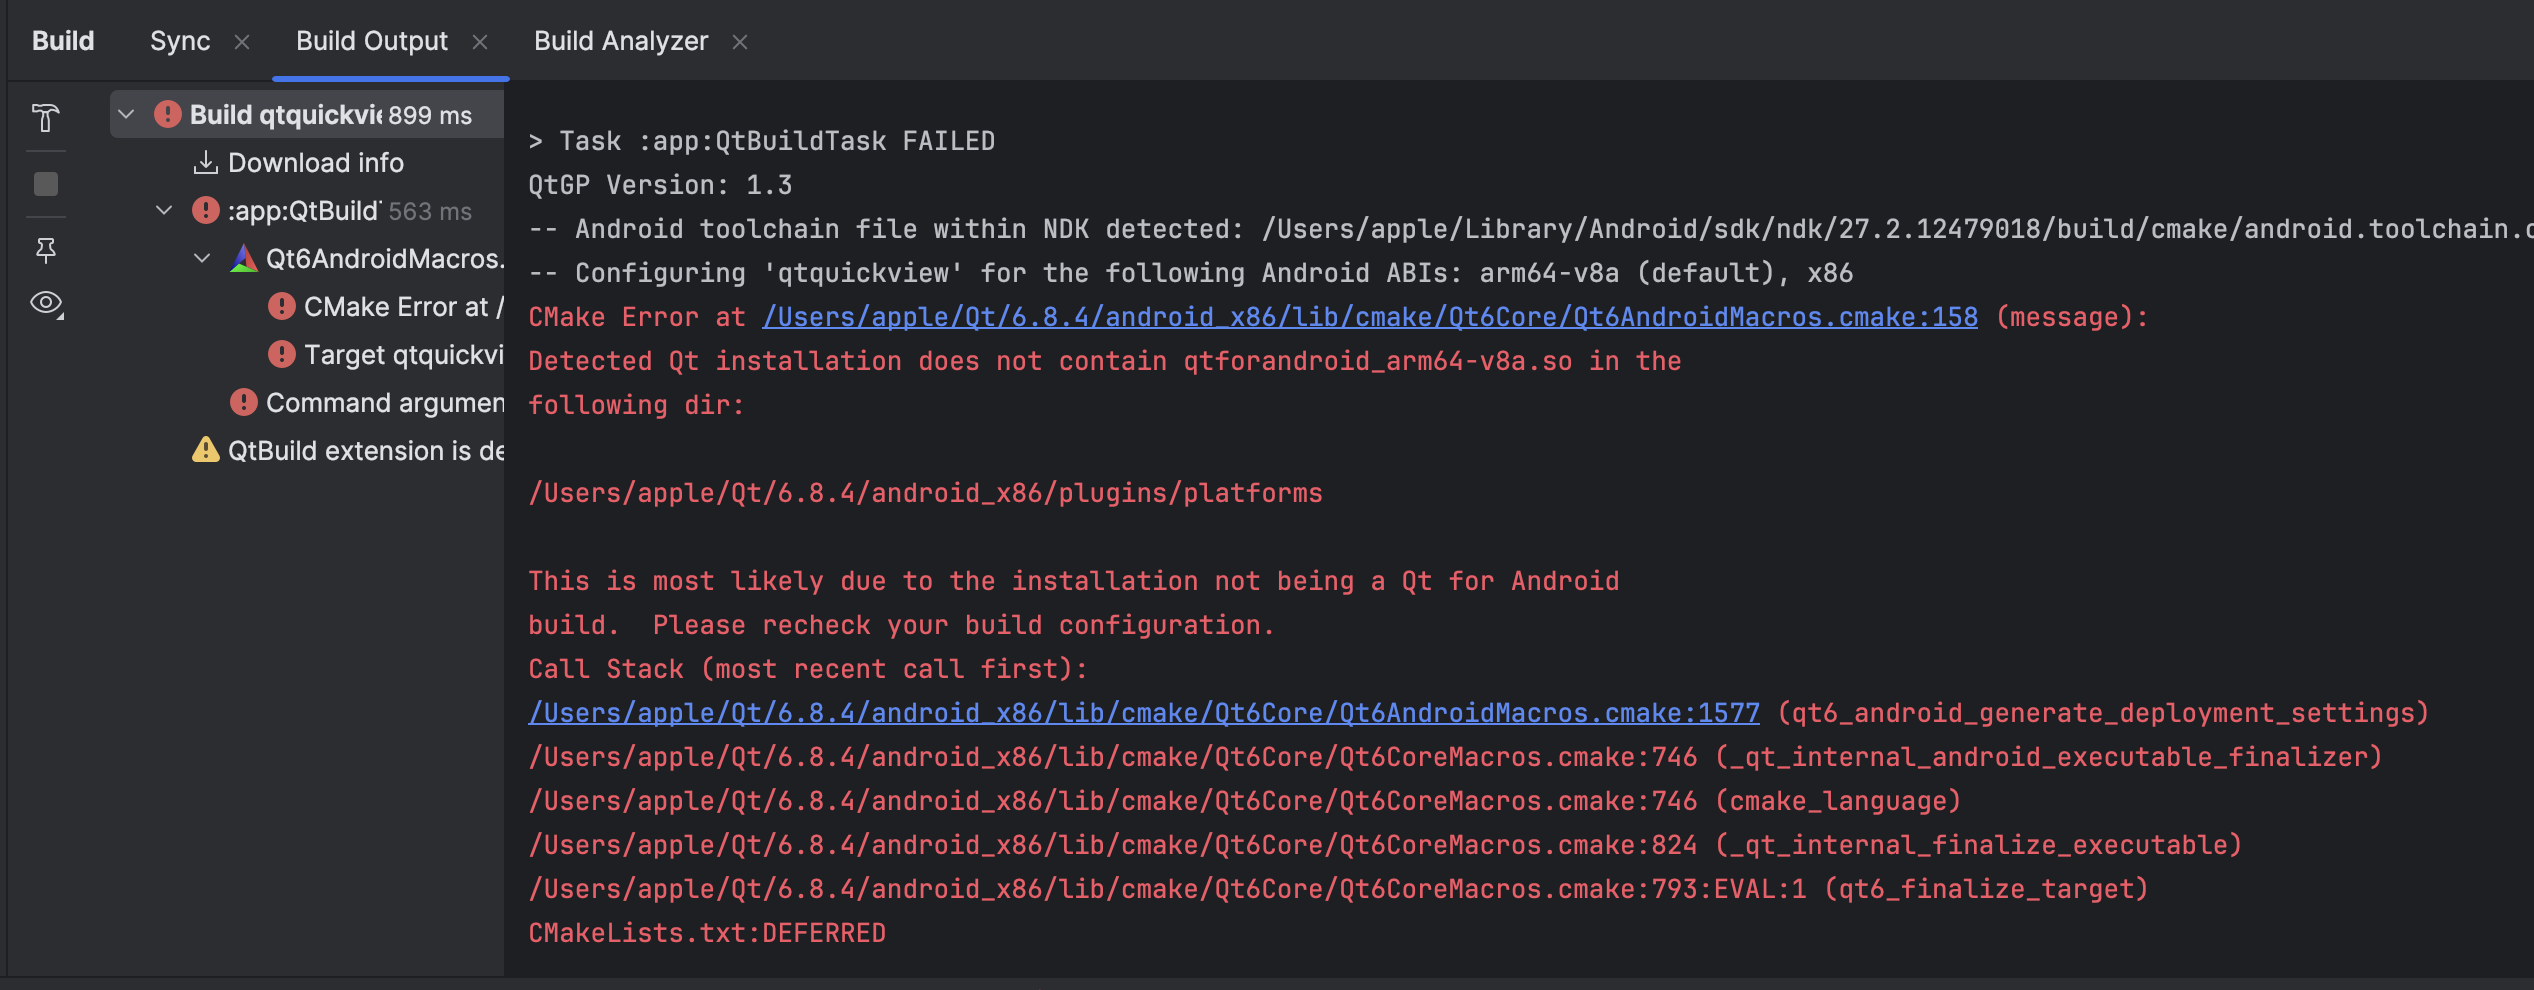
Task: Collapse the :app:QtBuild task node
Action: [164, 211]
